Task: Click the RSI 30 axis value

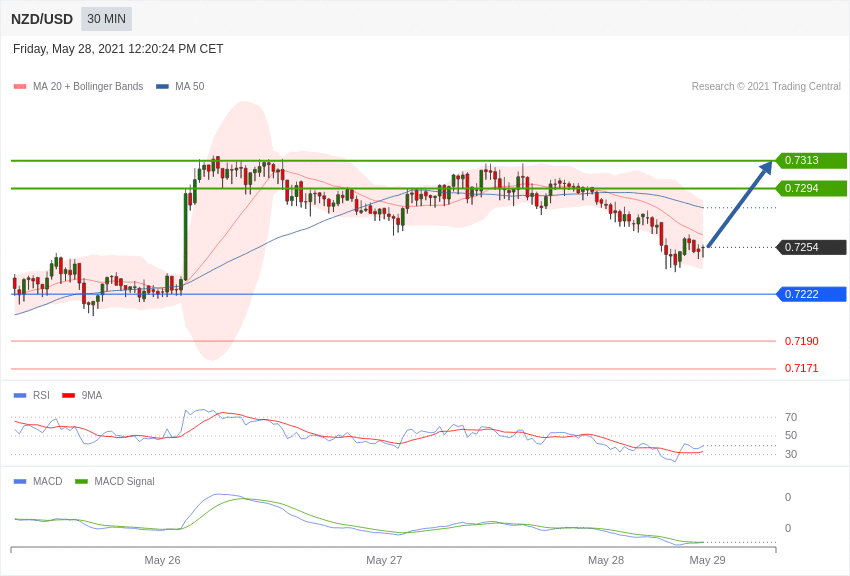Action: tap(791, 454)
